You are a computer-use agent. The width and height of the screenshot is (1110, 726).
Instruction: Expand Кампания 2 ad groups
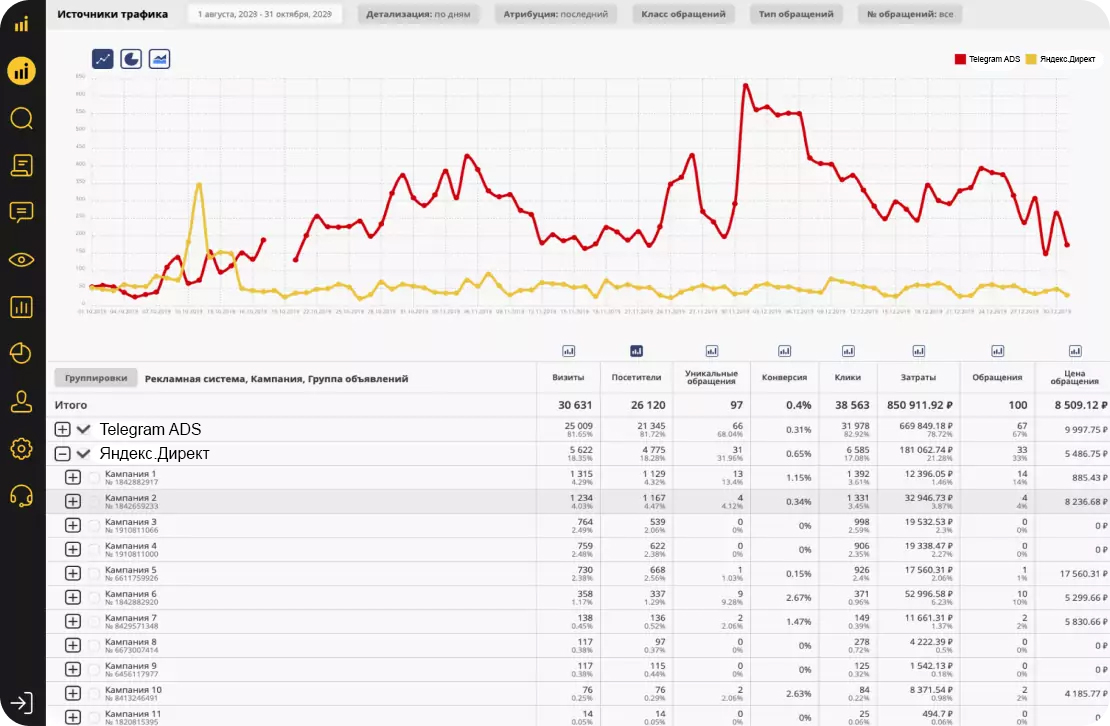click(72, 501)
